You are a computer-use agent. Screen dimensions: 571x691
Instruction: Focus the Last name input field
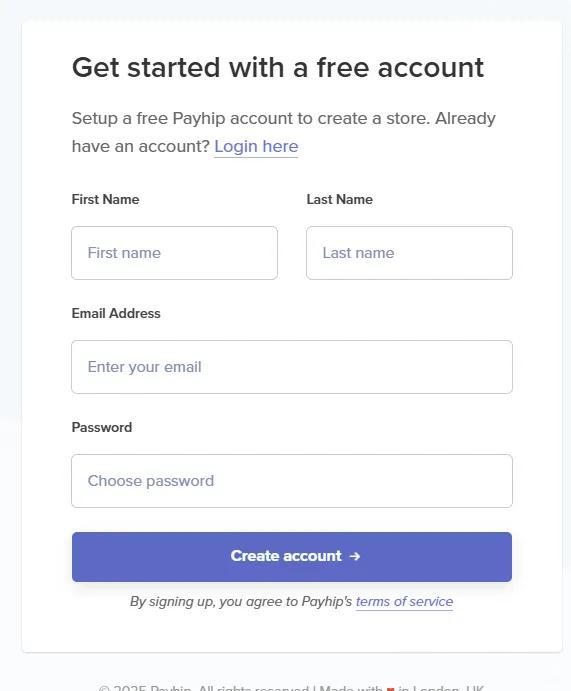(409, 253)
